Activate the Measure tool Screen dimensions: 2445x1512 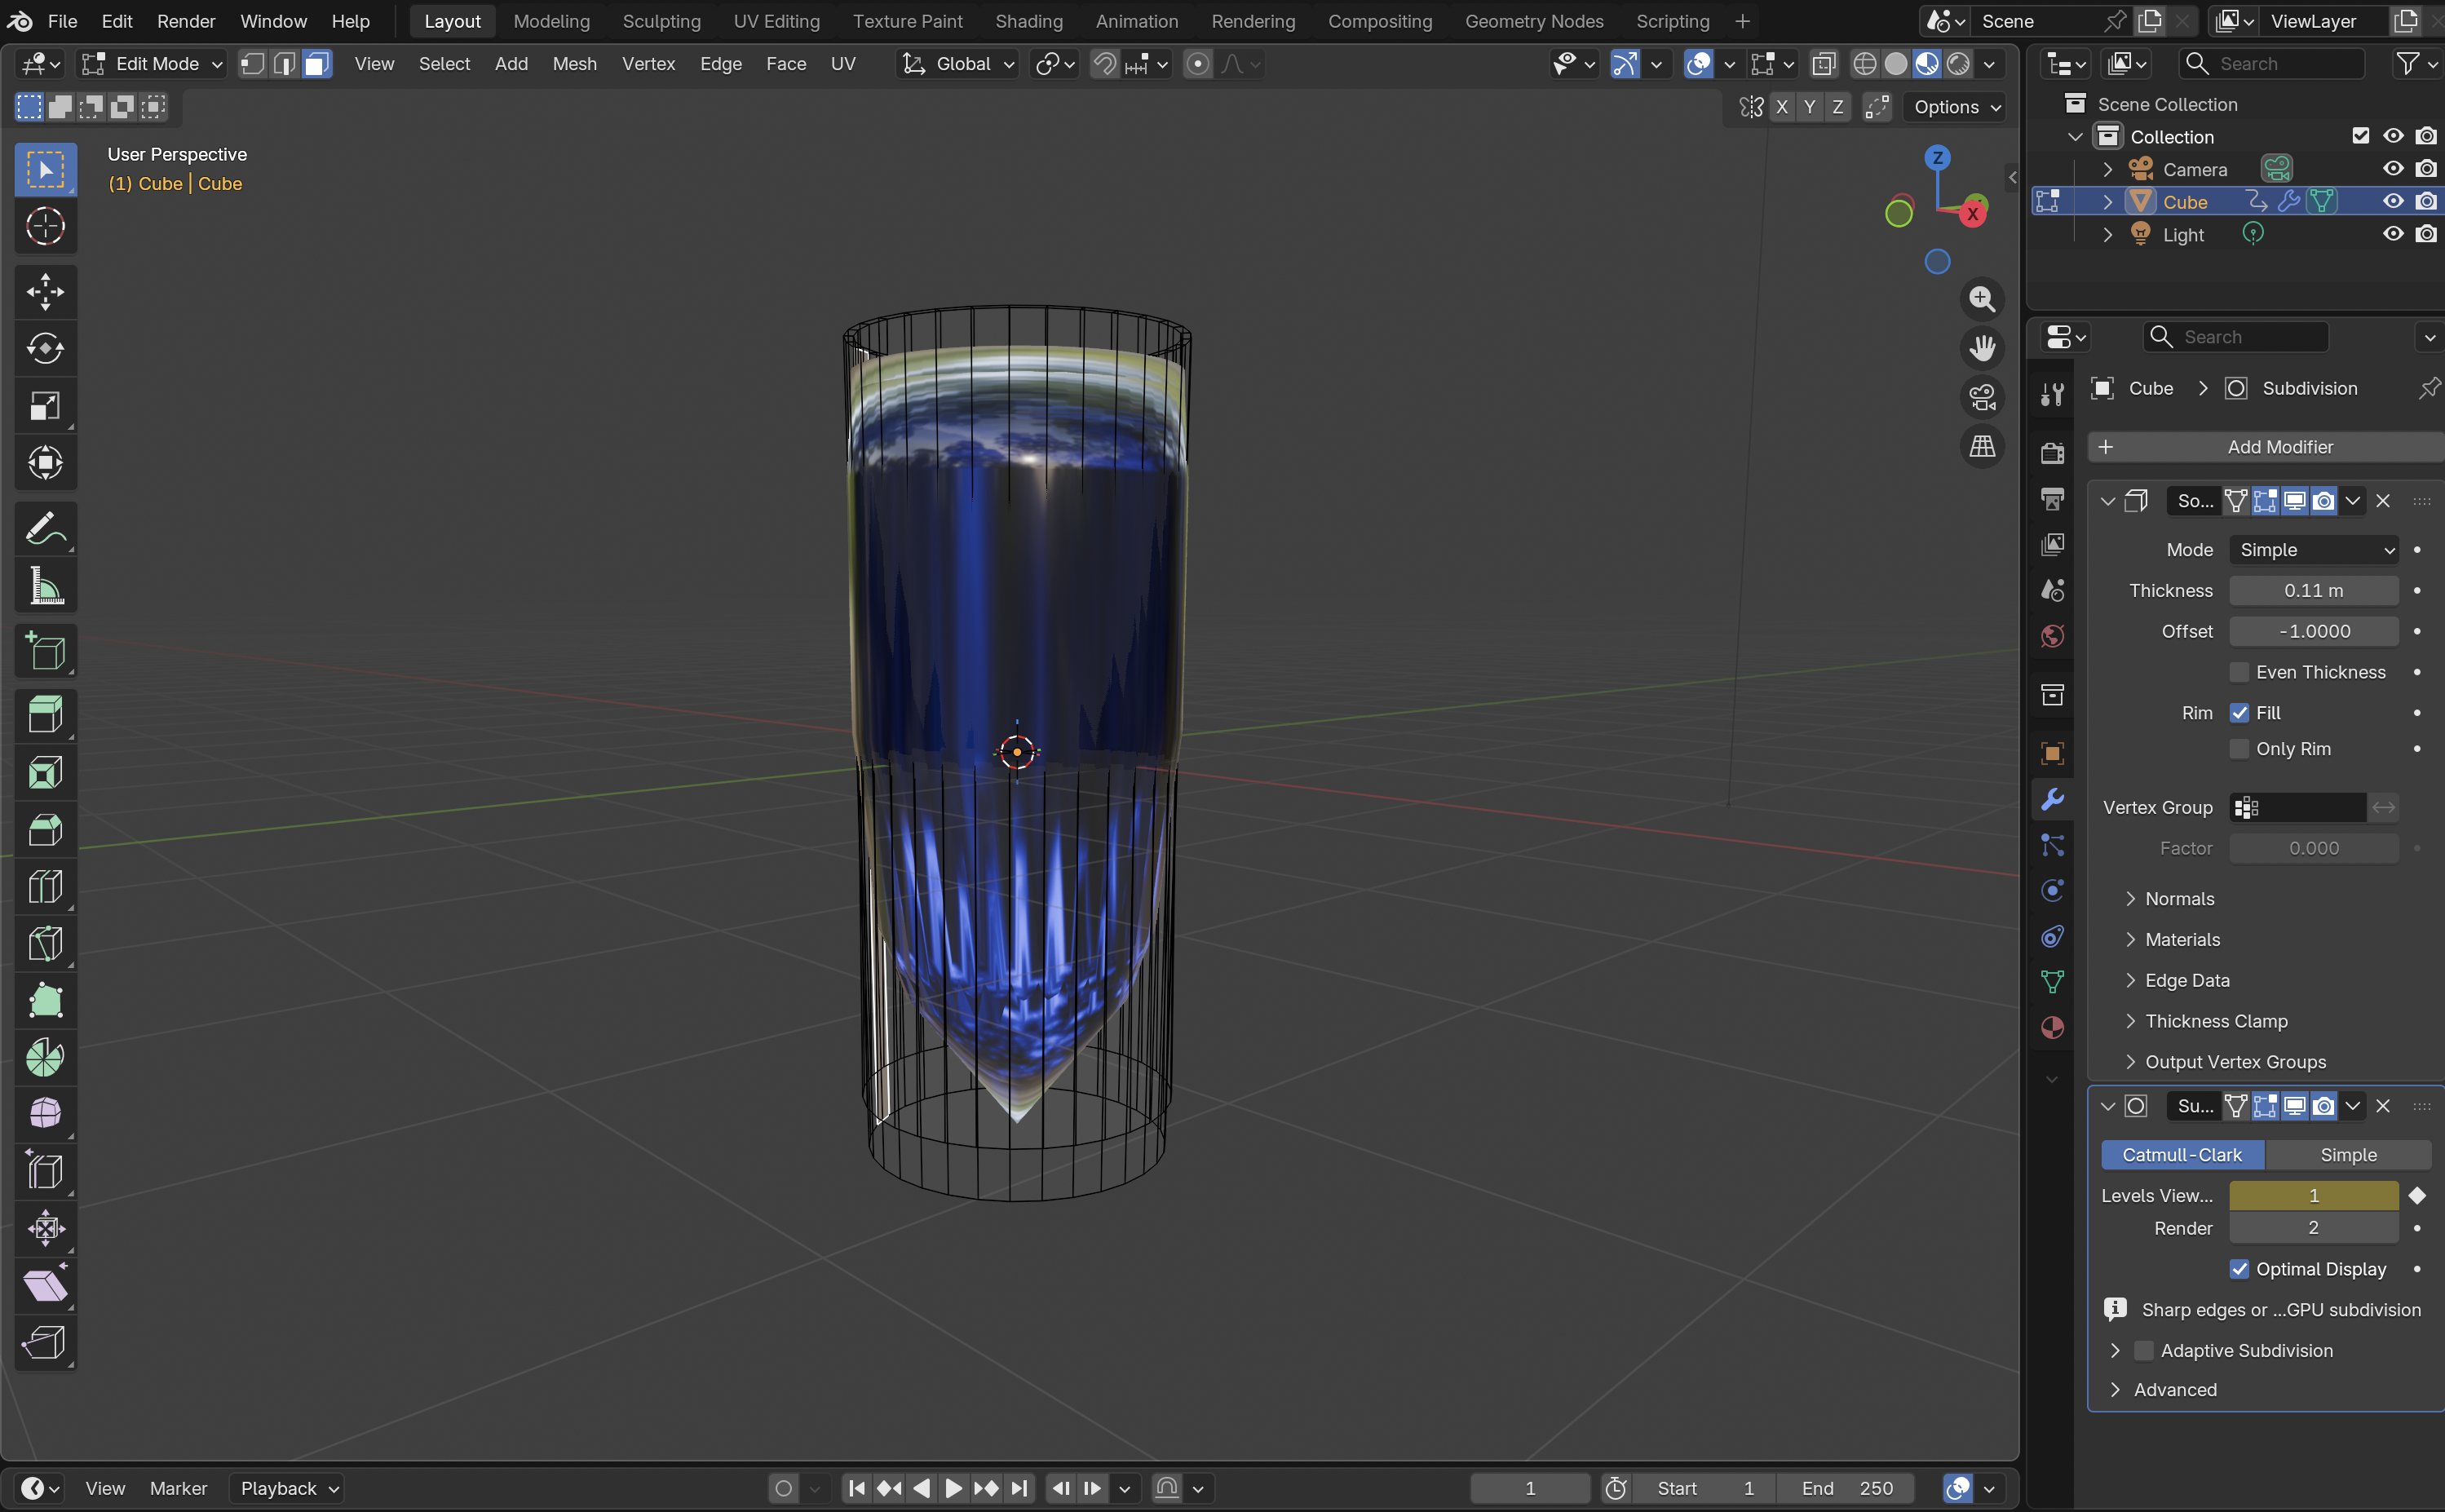[45, 587]
